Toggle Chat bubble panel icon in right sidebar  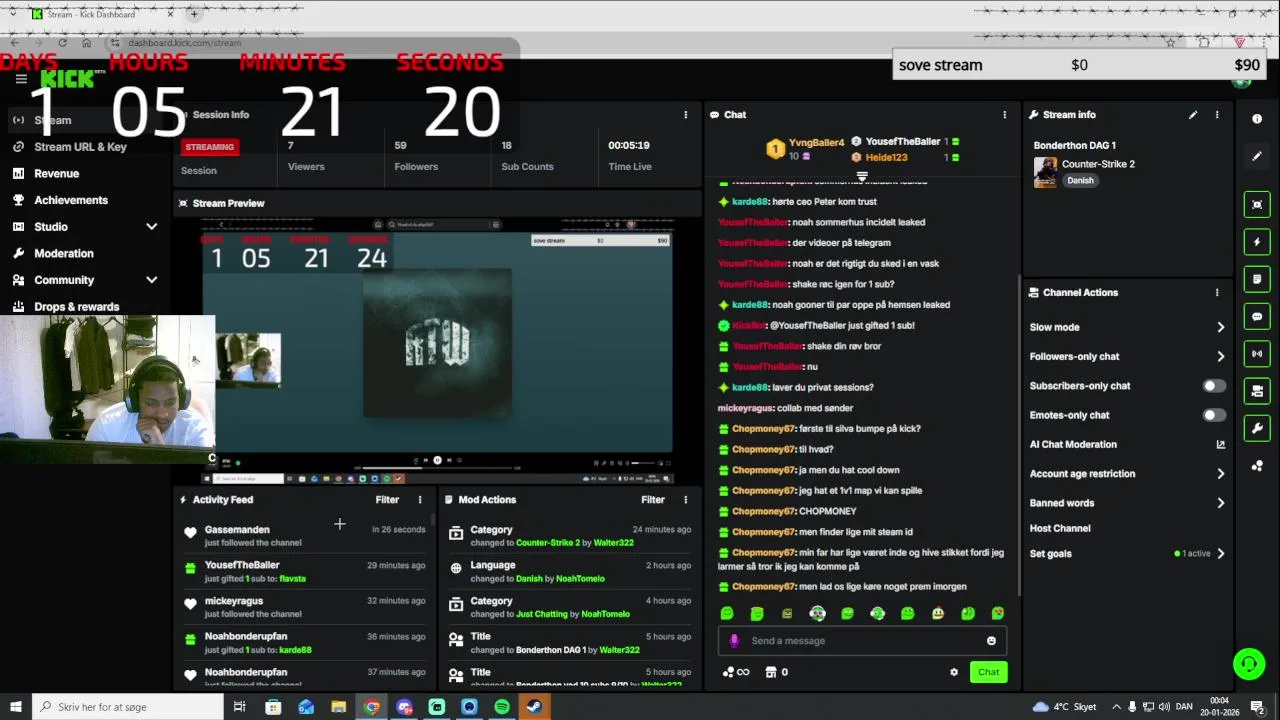click(1257, 316)
